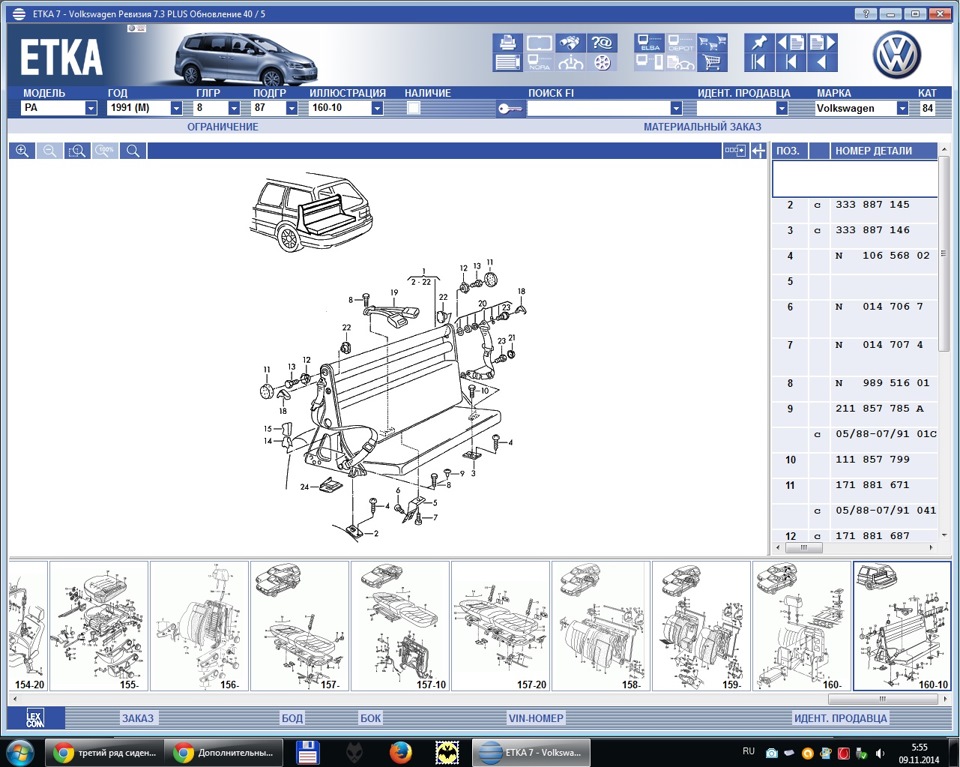Open the ПОИСК FI dropdown
The image size is (960, 767).
pyautogui.click(x=676, y=108)
